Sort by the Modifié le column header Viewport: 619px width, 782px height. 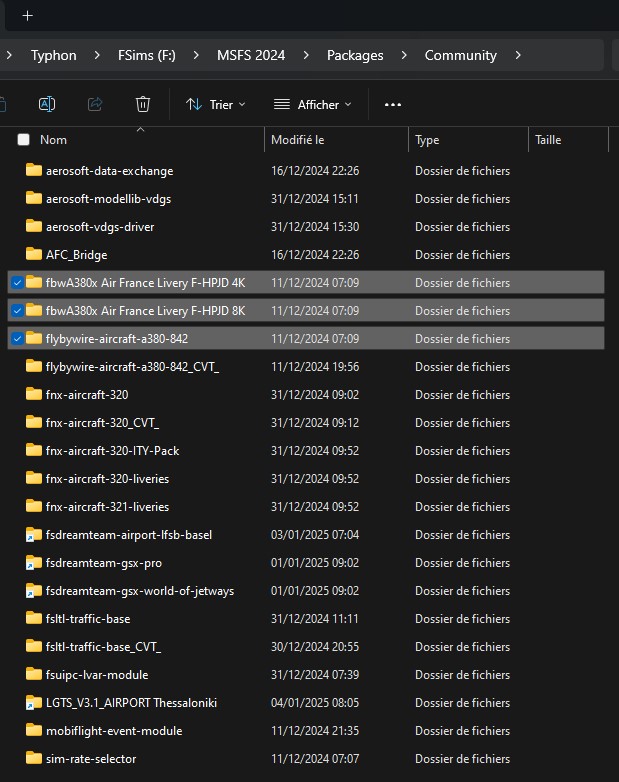tap(298, 140)
